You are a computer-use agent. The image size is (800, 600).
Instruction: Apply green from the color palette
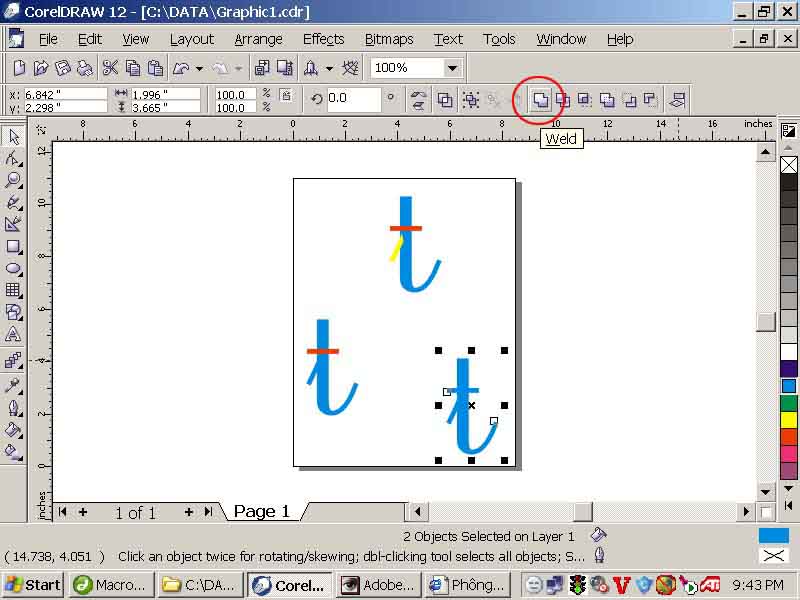789,403
